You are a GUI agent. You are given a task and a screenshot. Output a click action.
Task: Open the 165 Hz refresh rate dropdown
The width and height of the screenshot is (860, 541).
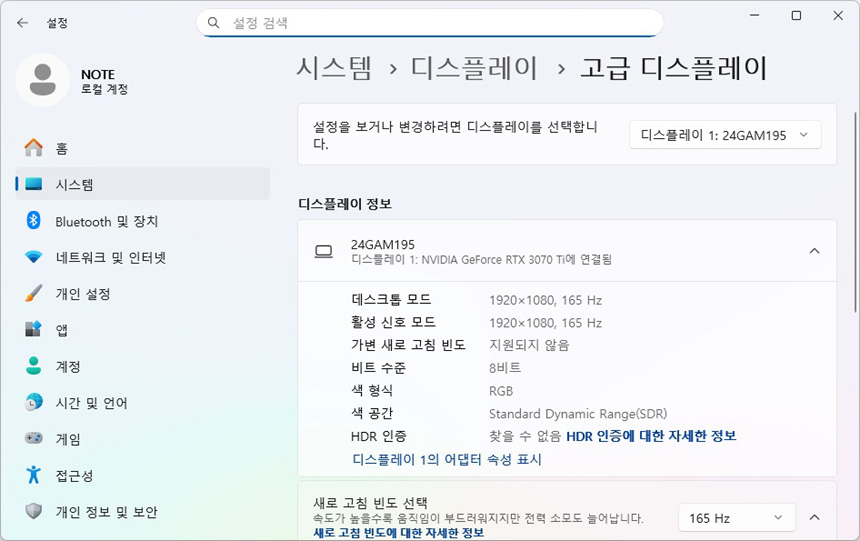pyautogui.click(x=736, y=518)
